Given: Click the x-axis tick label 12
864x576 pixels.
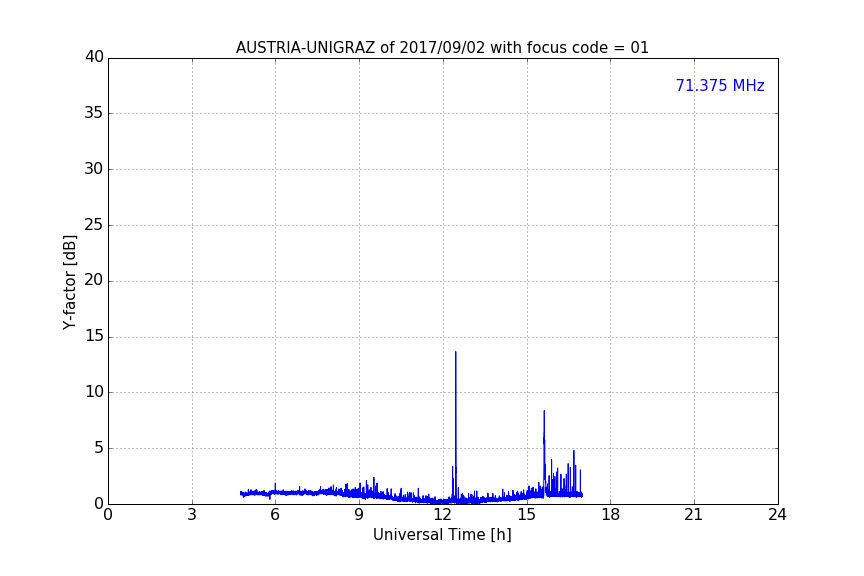Looking at the screenshot, I should pyautogui.click(x=443, y=515).
